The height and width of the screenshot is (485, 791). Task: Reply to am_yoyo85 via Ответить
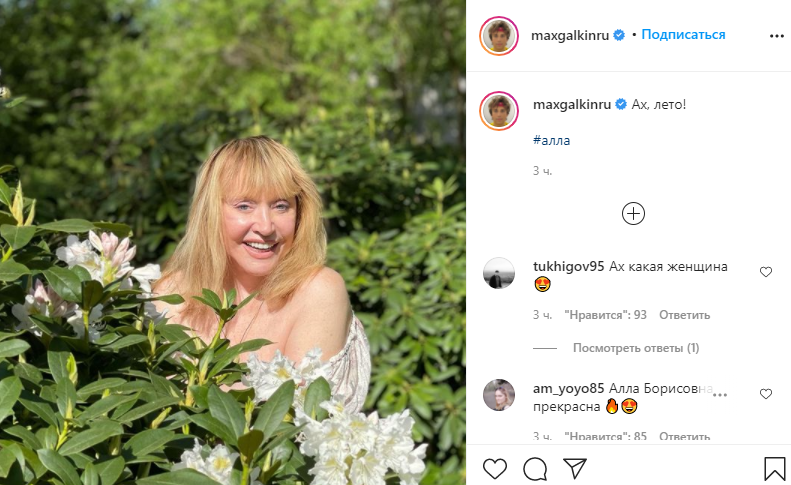tap(684, 437)
